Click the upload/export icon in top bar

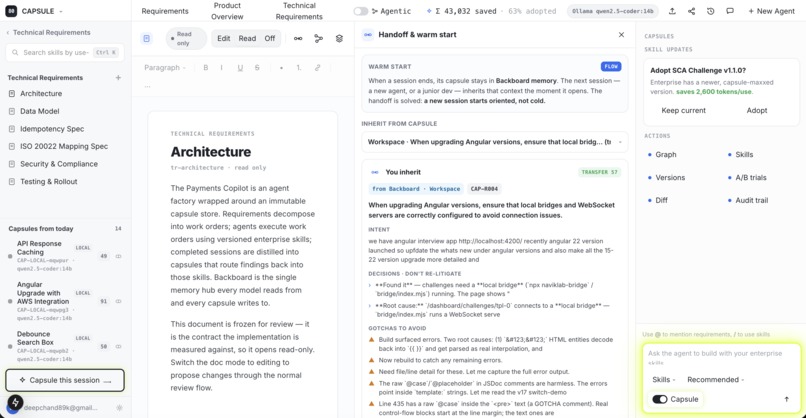[x=672, y=11]
